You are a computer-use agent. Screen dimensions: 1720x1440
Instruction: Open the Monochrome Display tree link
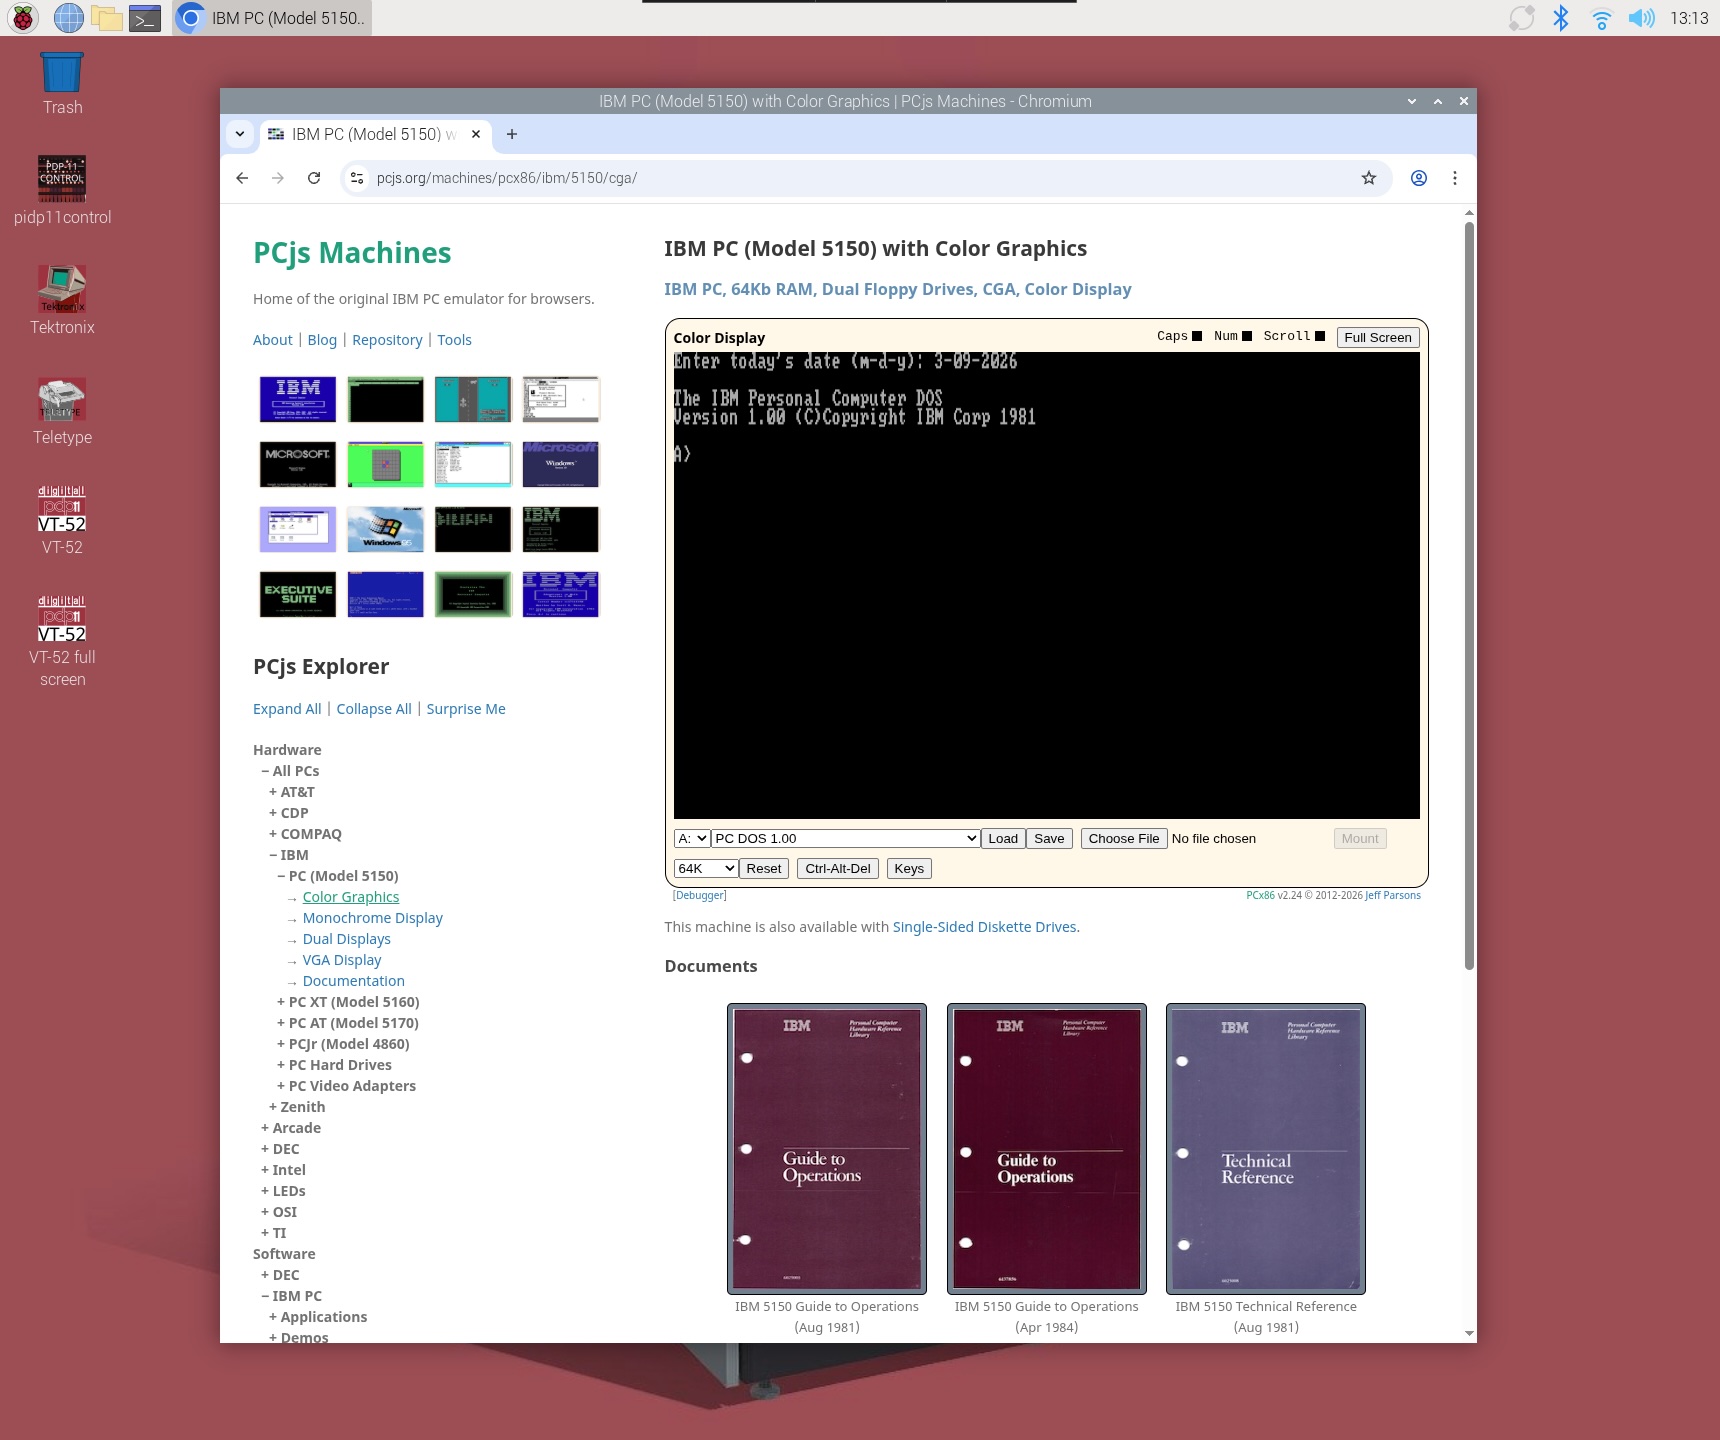point(373,918)
